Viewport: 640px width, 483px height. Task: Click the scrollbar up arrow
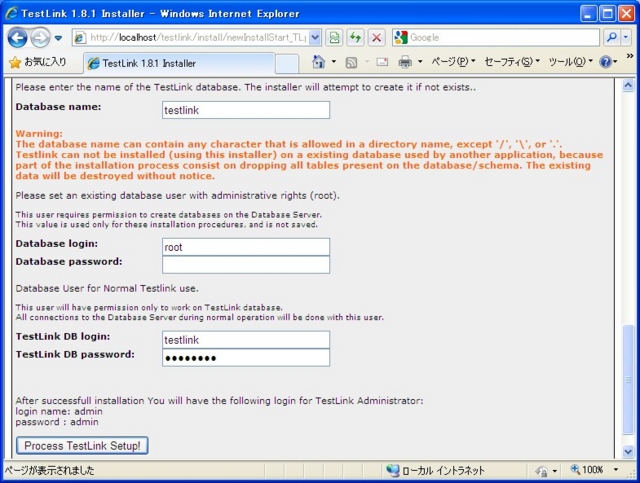[x=628, y=85]
